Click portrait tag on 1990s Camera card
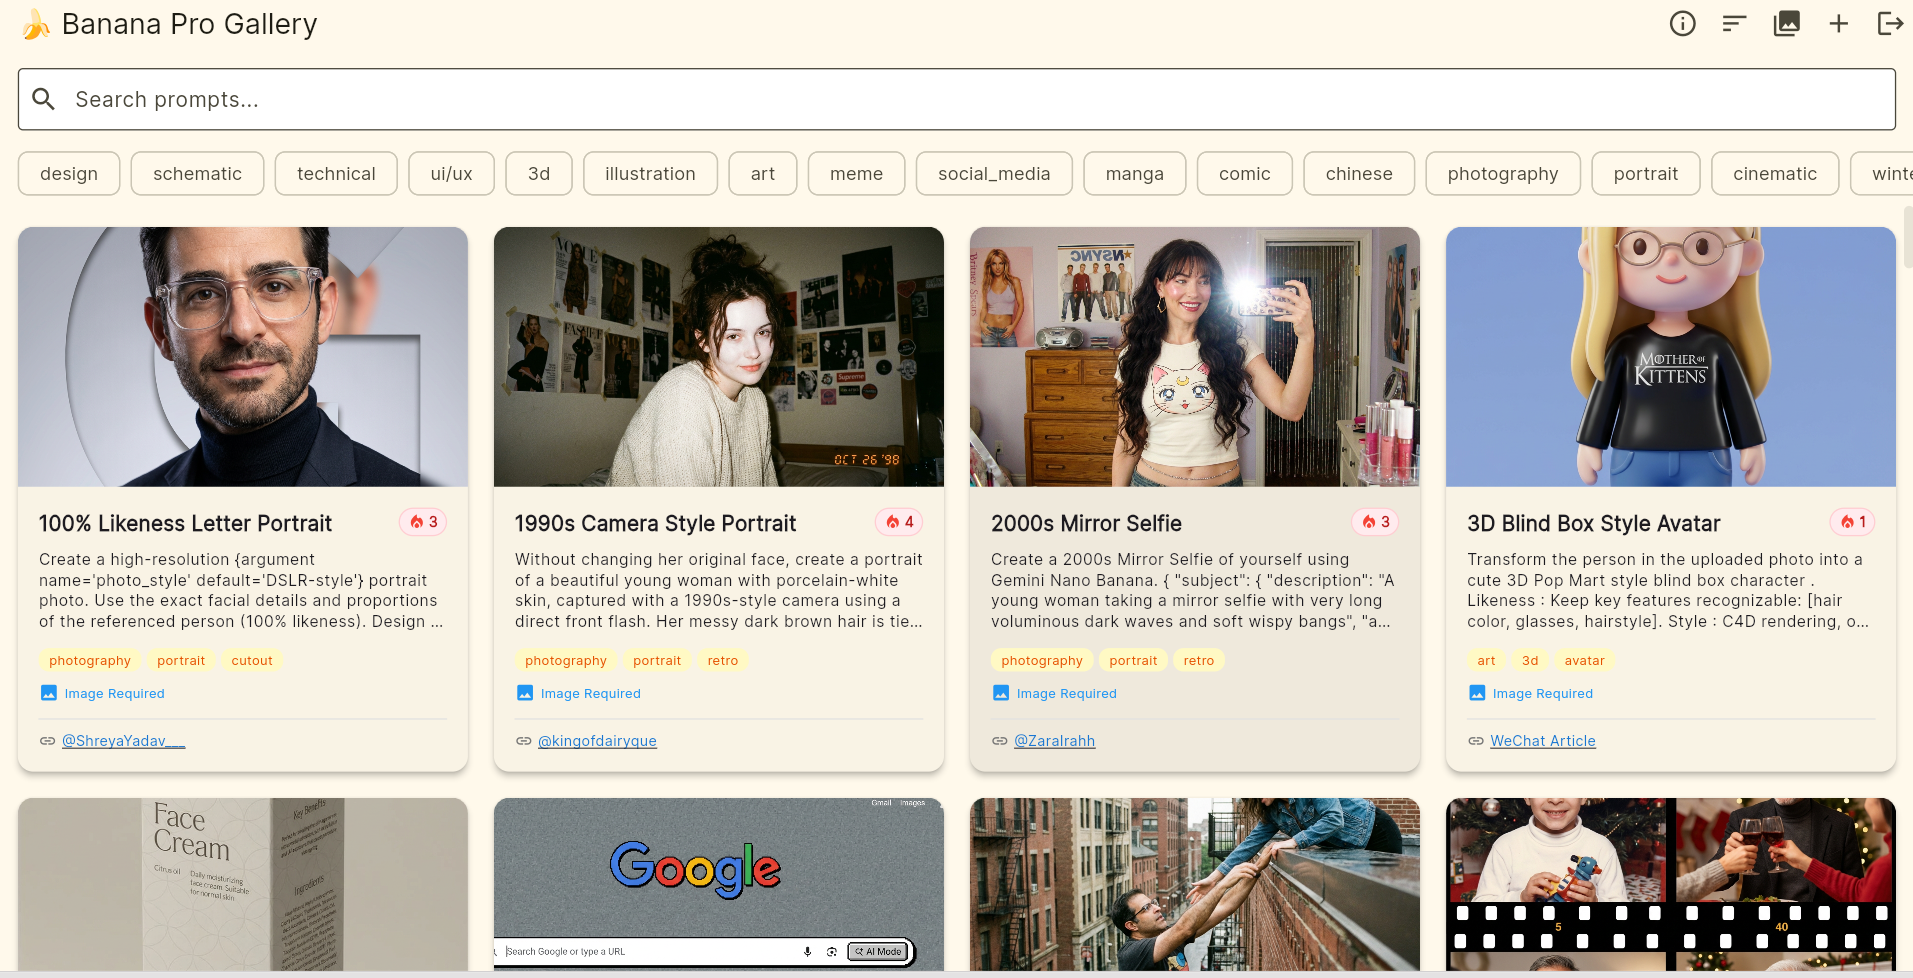This screenshot has width=1913, height=978. click(x=657, y=661)
